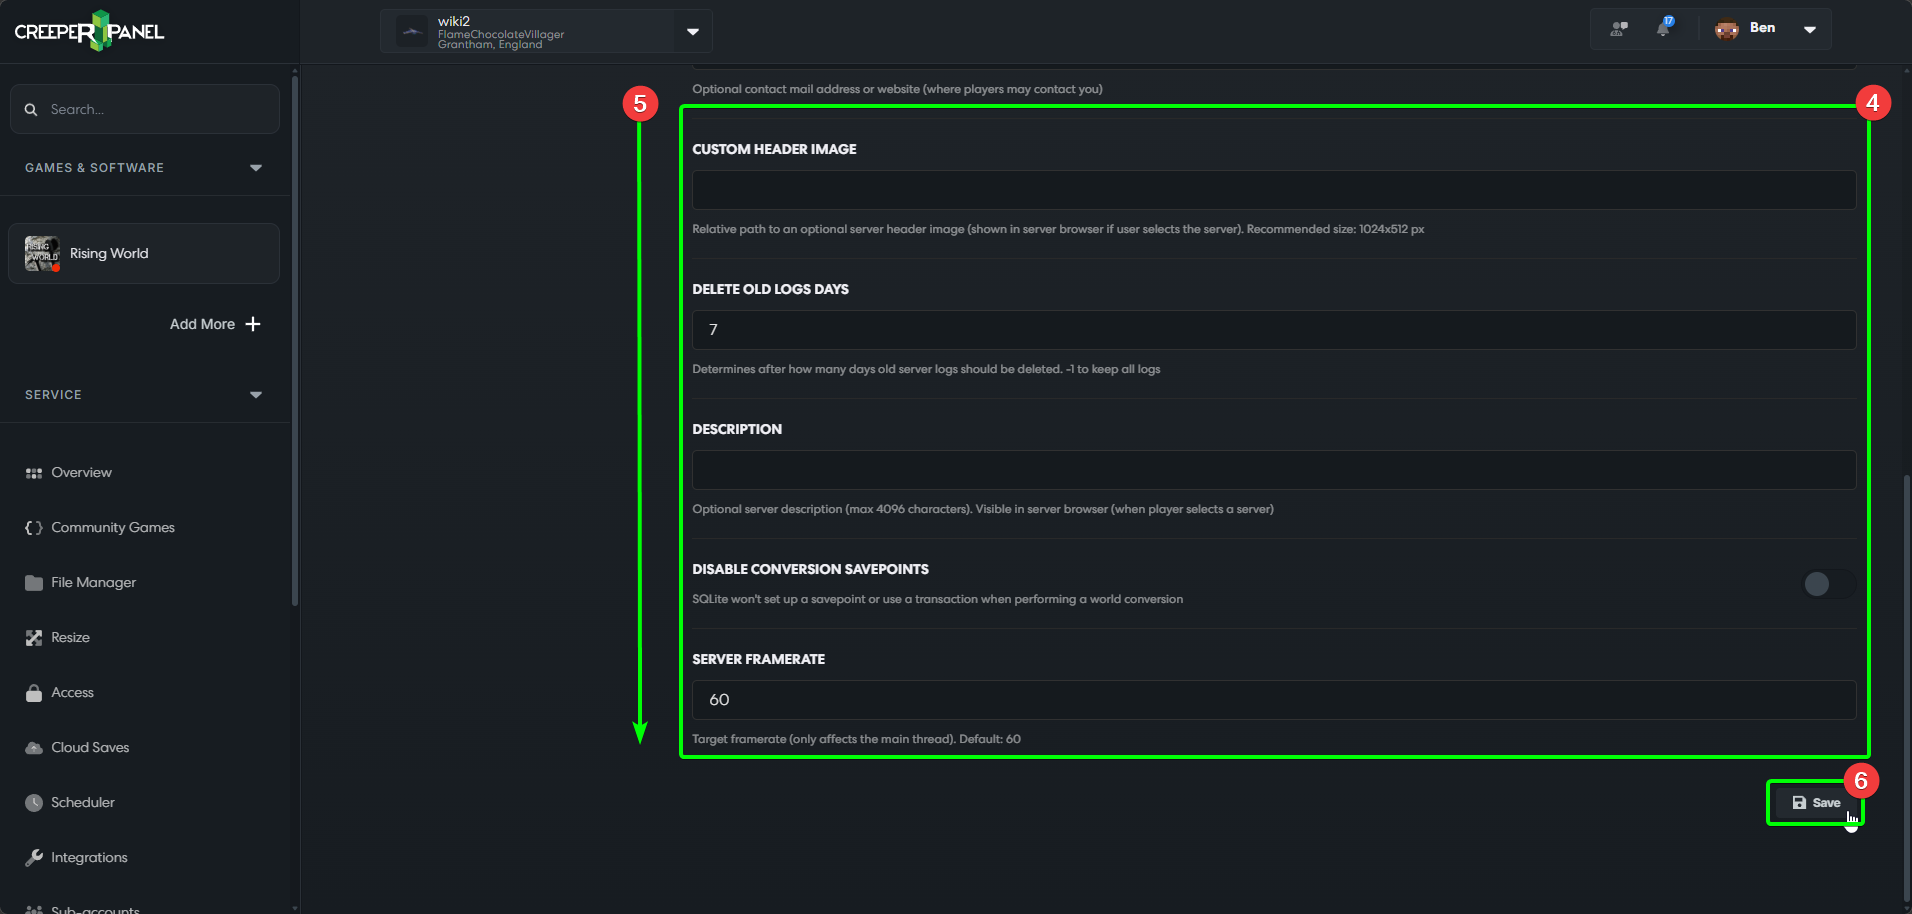
Task: Toggle Disable Conversion Savepoints switch
Action: click(x=1826, y=584)
